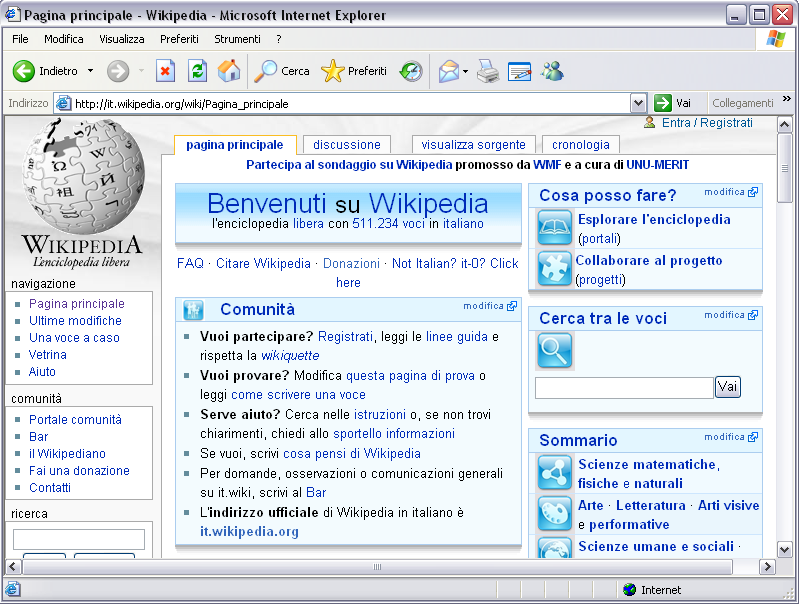Screen dimensions: 799x604
Task: Open the Indietro back history dropdown arrow
Action: point(90,72)
